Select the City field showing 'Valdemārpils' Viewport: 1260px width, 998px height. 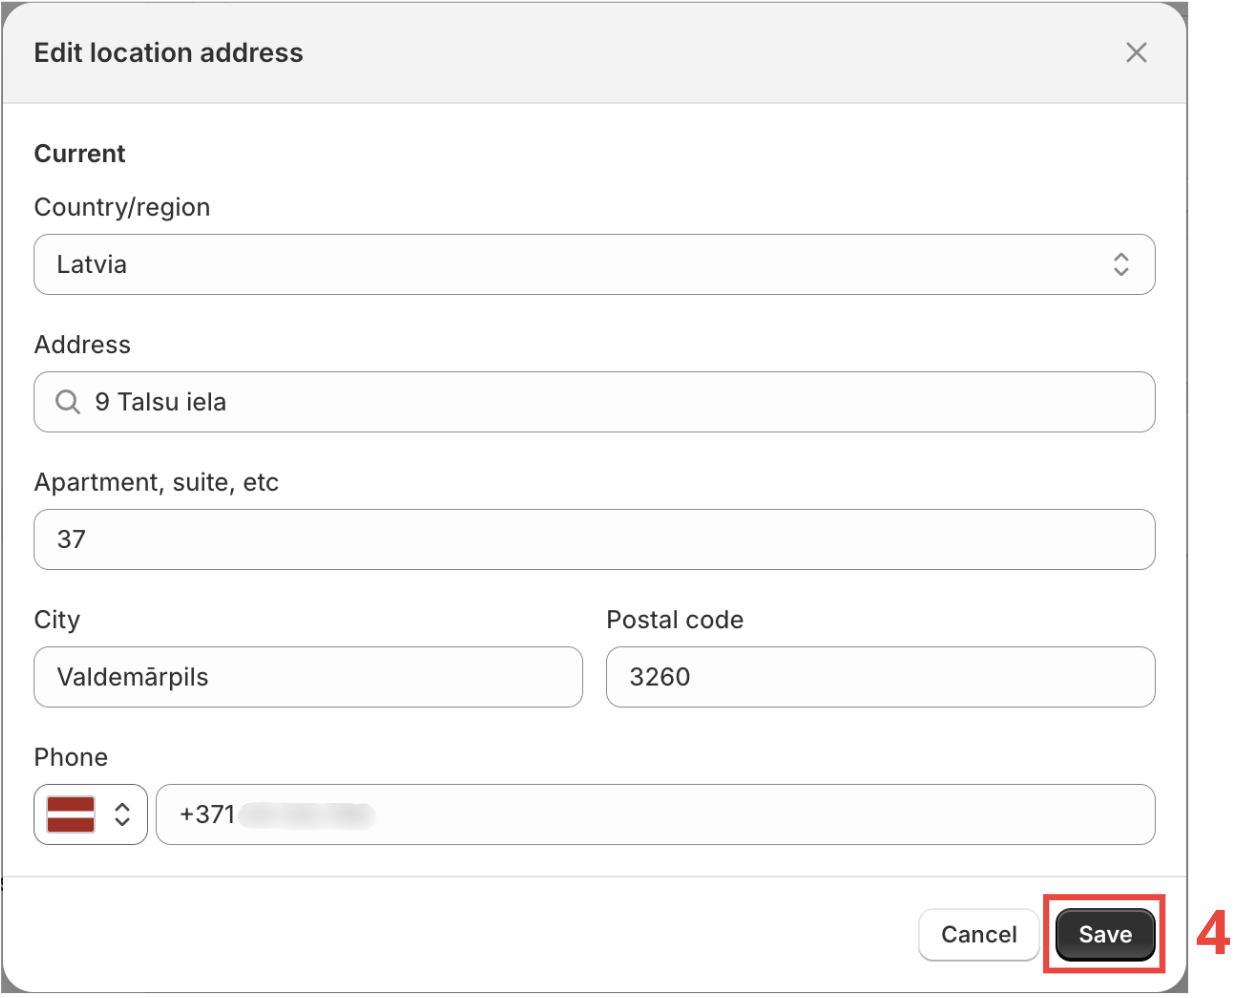[x=308, y=677]
